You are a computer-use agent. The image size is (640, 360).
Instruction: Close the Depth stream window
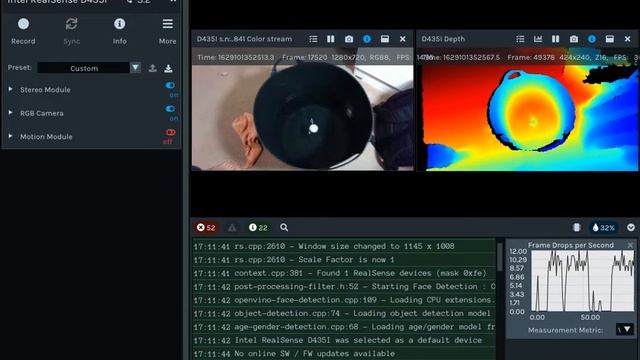pos(628,39)
